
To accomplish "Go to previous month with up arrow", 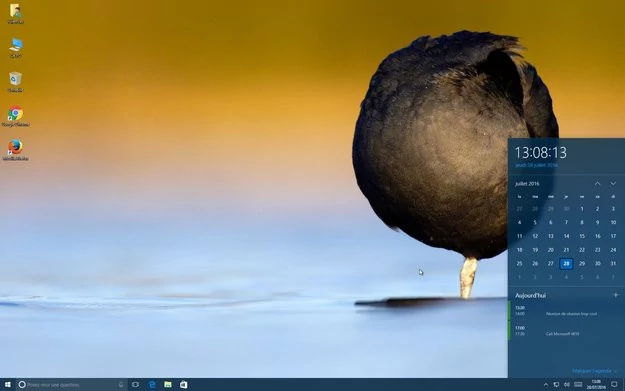I will [x=597, y=183].
